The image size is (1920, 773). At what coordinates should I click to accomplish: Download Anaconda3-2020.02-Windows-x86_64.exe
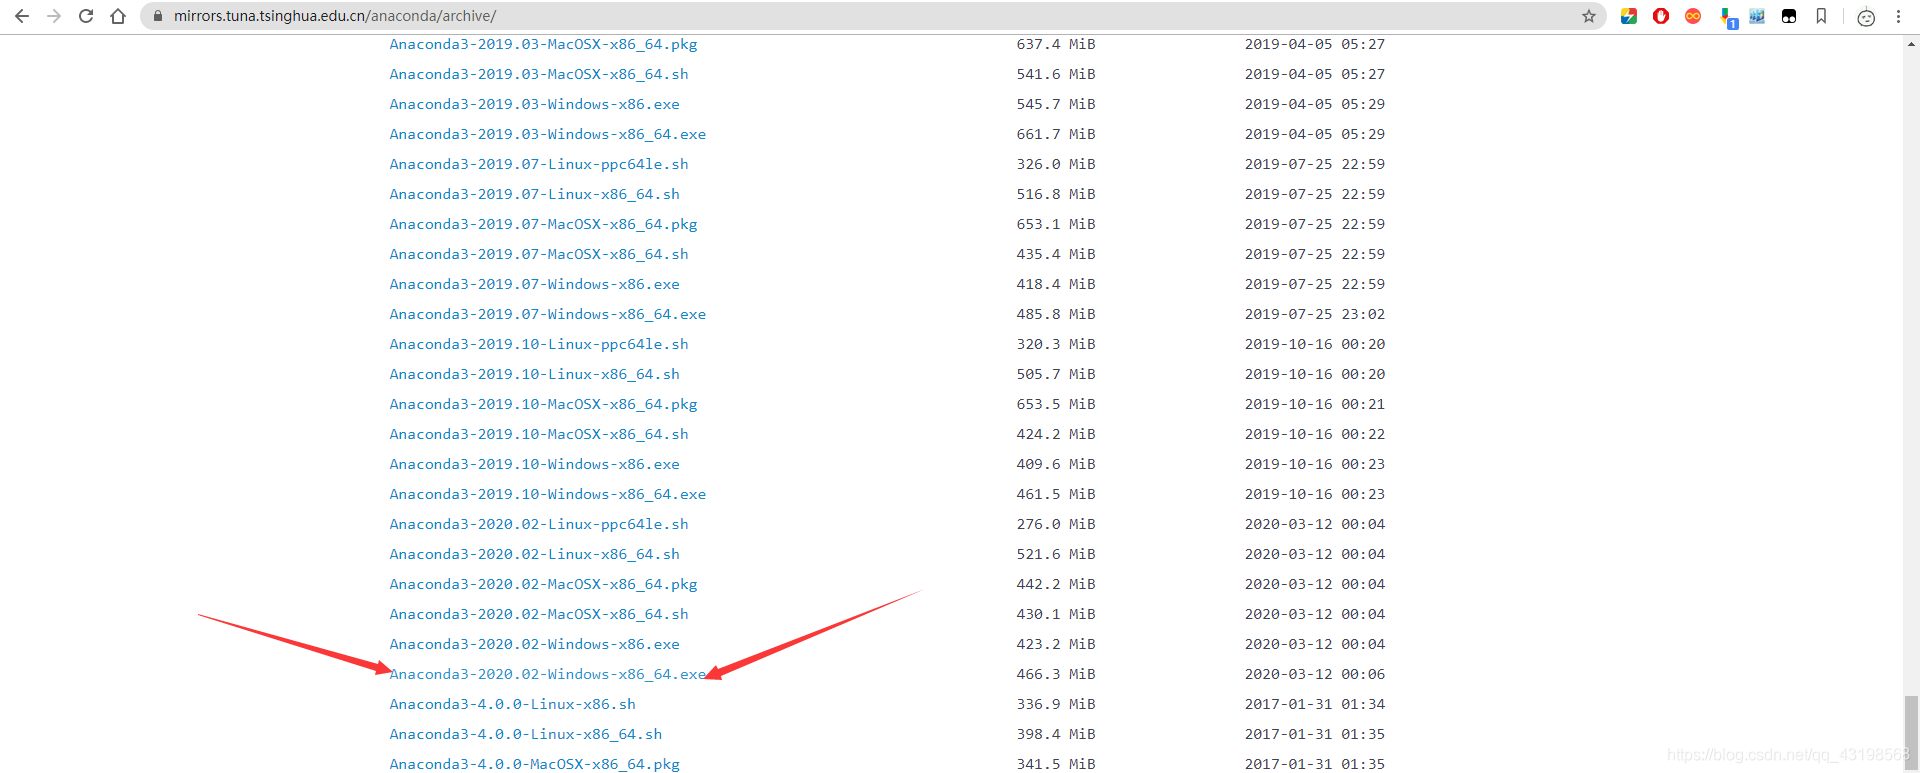547,674
